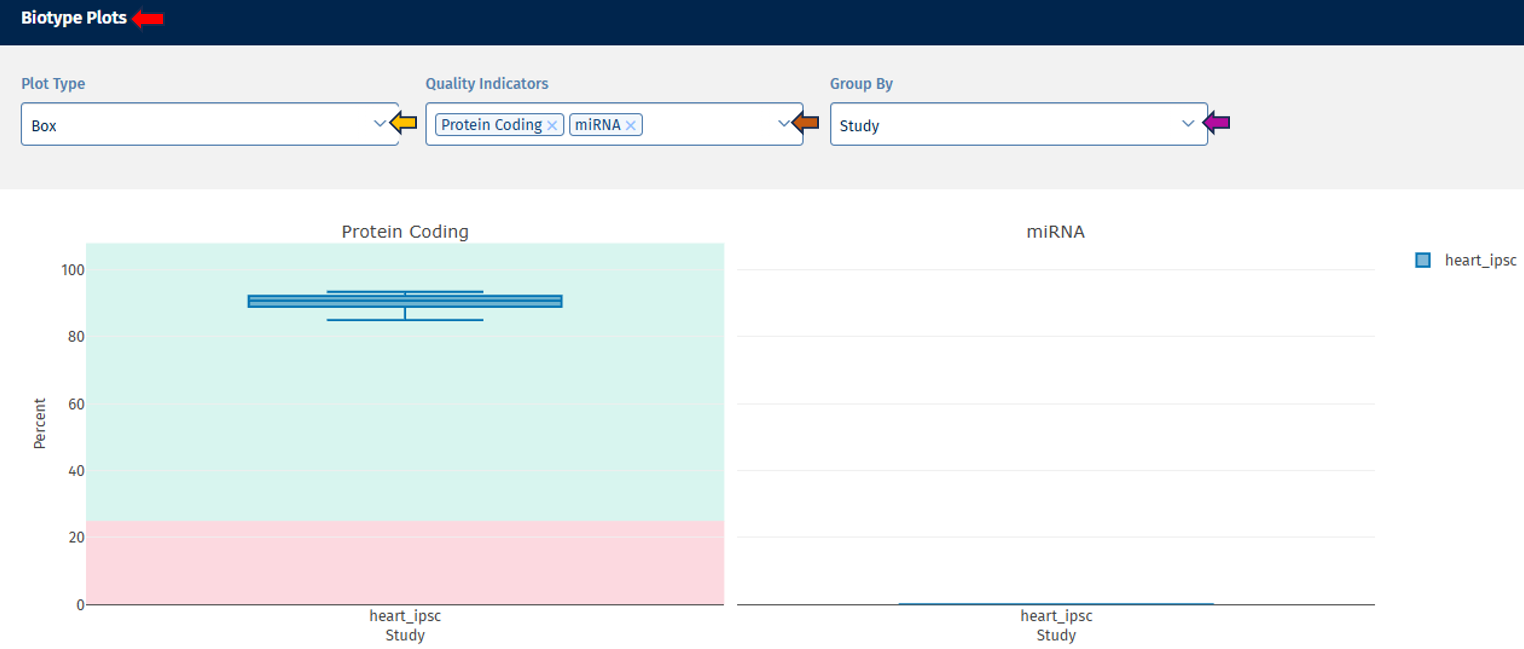Screen dimensions: 1524x649
Task: Click the Protein Coding tag label
Action: pyautogui.click(x=491, y=125)
